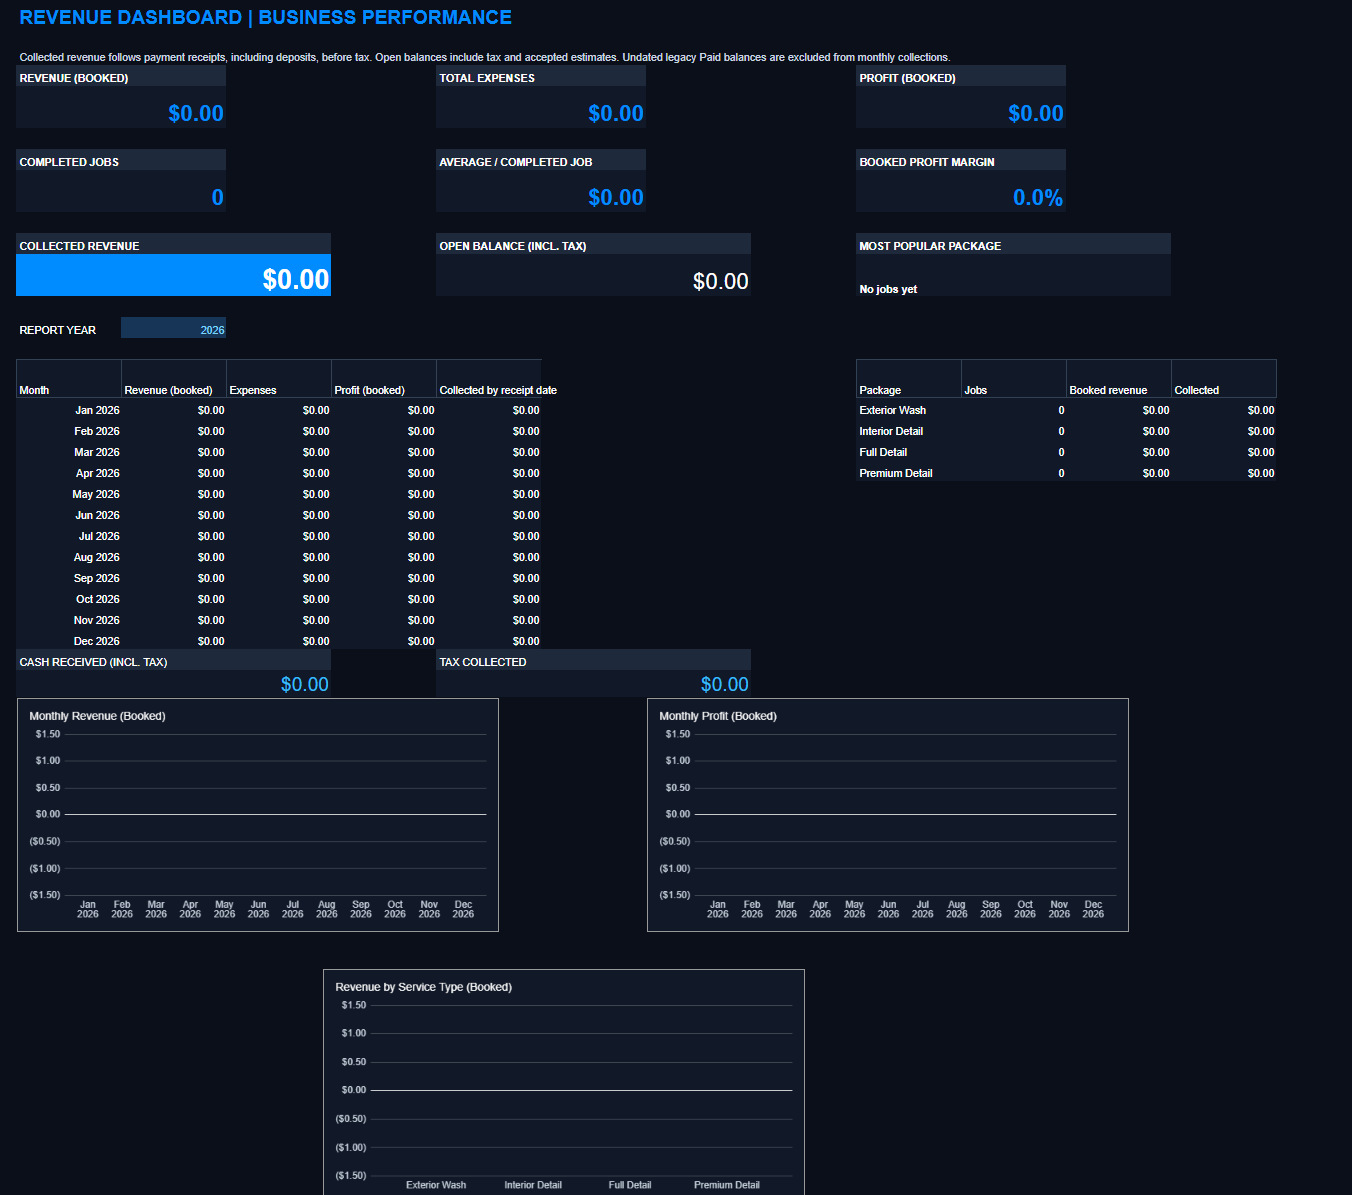Click the Cash Received (Incl. Tax) value

tap(304, 684)
